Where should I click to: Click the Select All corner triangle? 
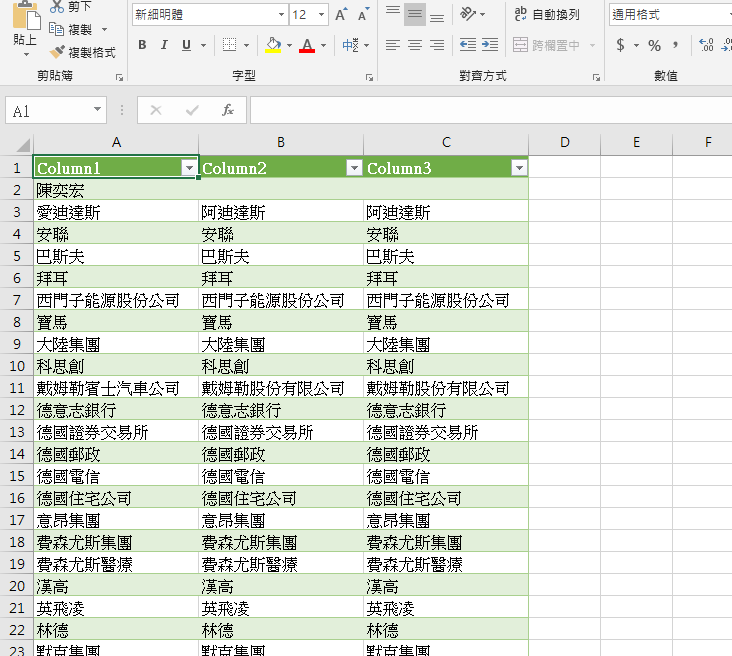[23, 145]
